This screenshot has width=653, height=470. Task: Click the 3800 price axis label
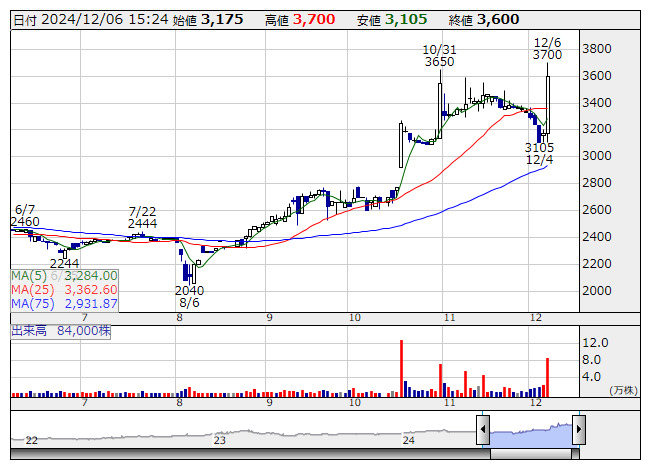click(597, 49)
